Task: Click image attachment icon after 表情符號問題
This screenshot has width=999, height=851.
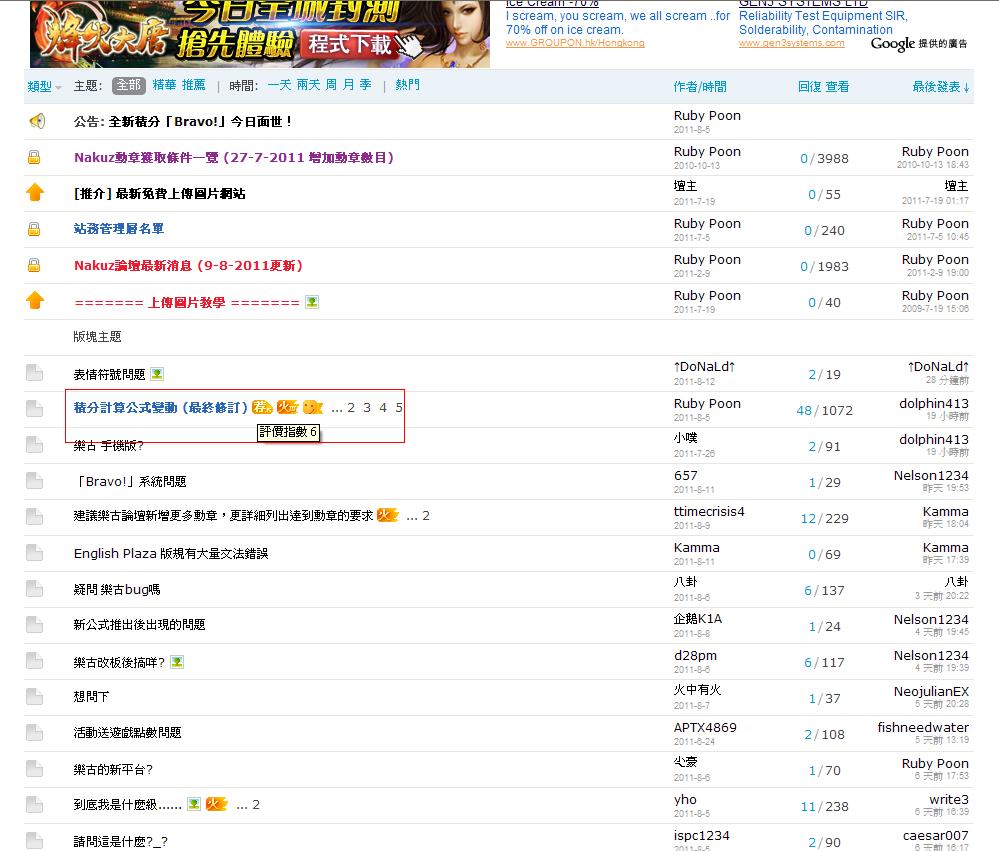Action: click(x=157, y=374)
